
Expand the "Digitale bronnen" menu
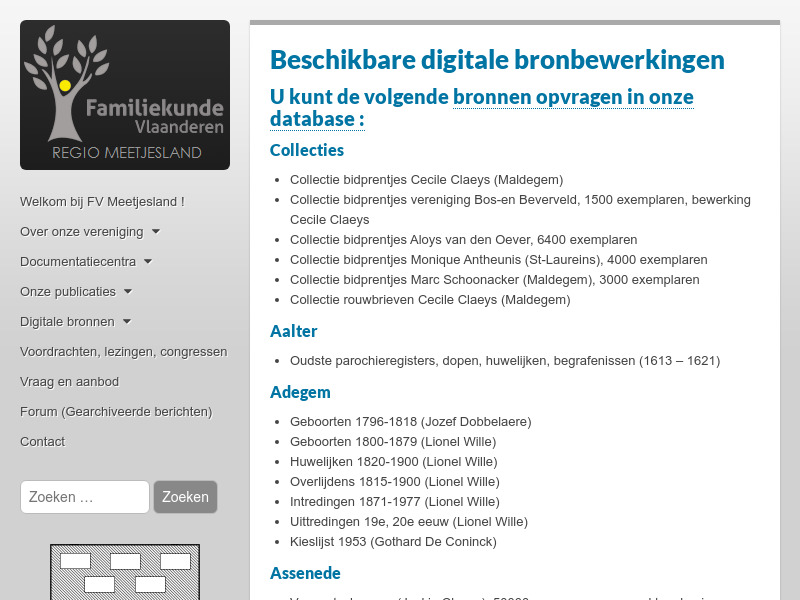pos(66,321)
